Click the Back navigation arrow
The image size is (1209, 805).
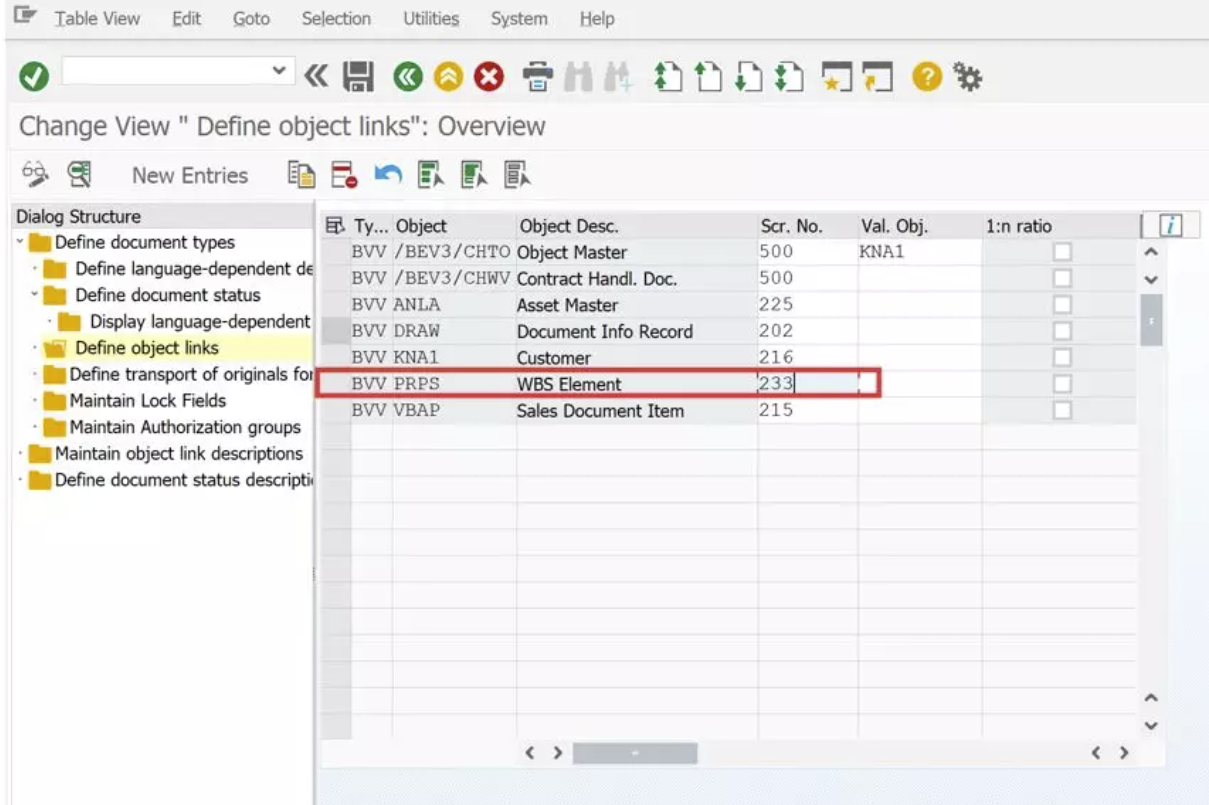click(x=406, y=74)
